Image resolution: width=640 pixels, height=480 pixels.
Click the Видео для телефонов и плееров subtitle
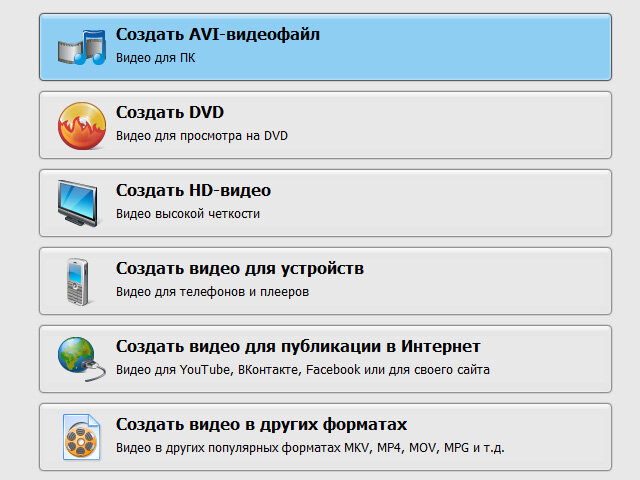click(x=212, y=292)
